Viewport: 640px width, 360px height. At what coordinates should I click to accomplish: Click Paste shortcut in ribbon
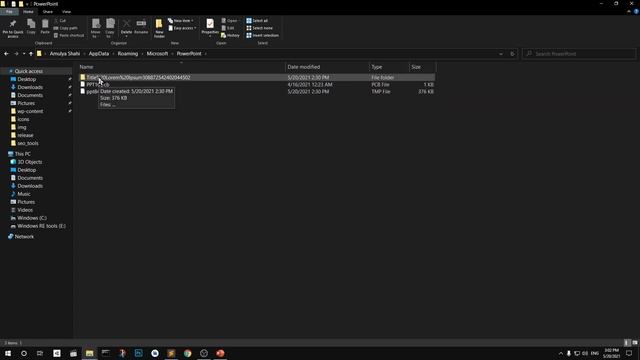click(x=69, y=36)
